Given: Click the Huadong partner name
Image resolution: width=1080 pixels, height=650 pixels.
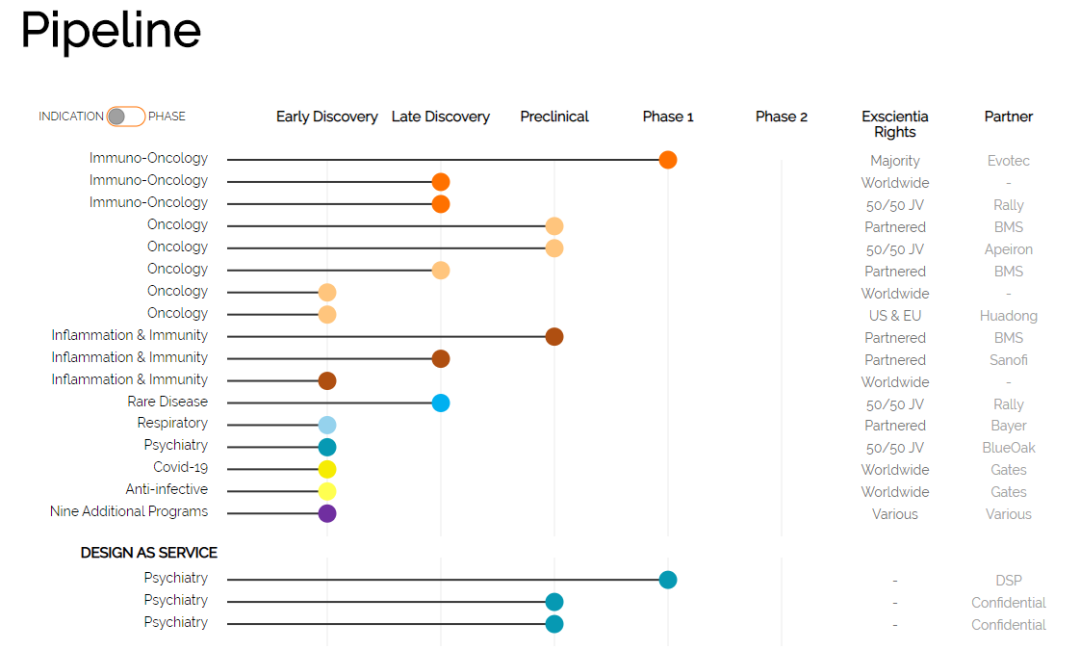Looking at the screenshot, I should [x=1008, y=316].
